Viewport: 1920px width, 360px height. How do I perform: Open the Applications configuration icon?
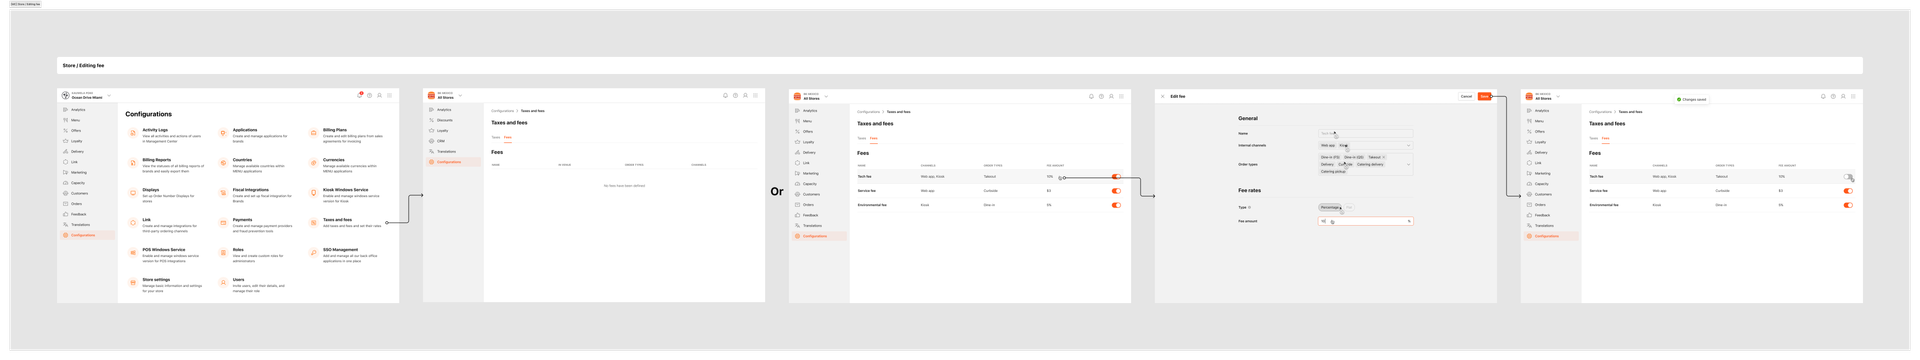[223, 133]
